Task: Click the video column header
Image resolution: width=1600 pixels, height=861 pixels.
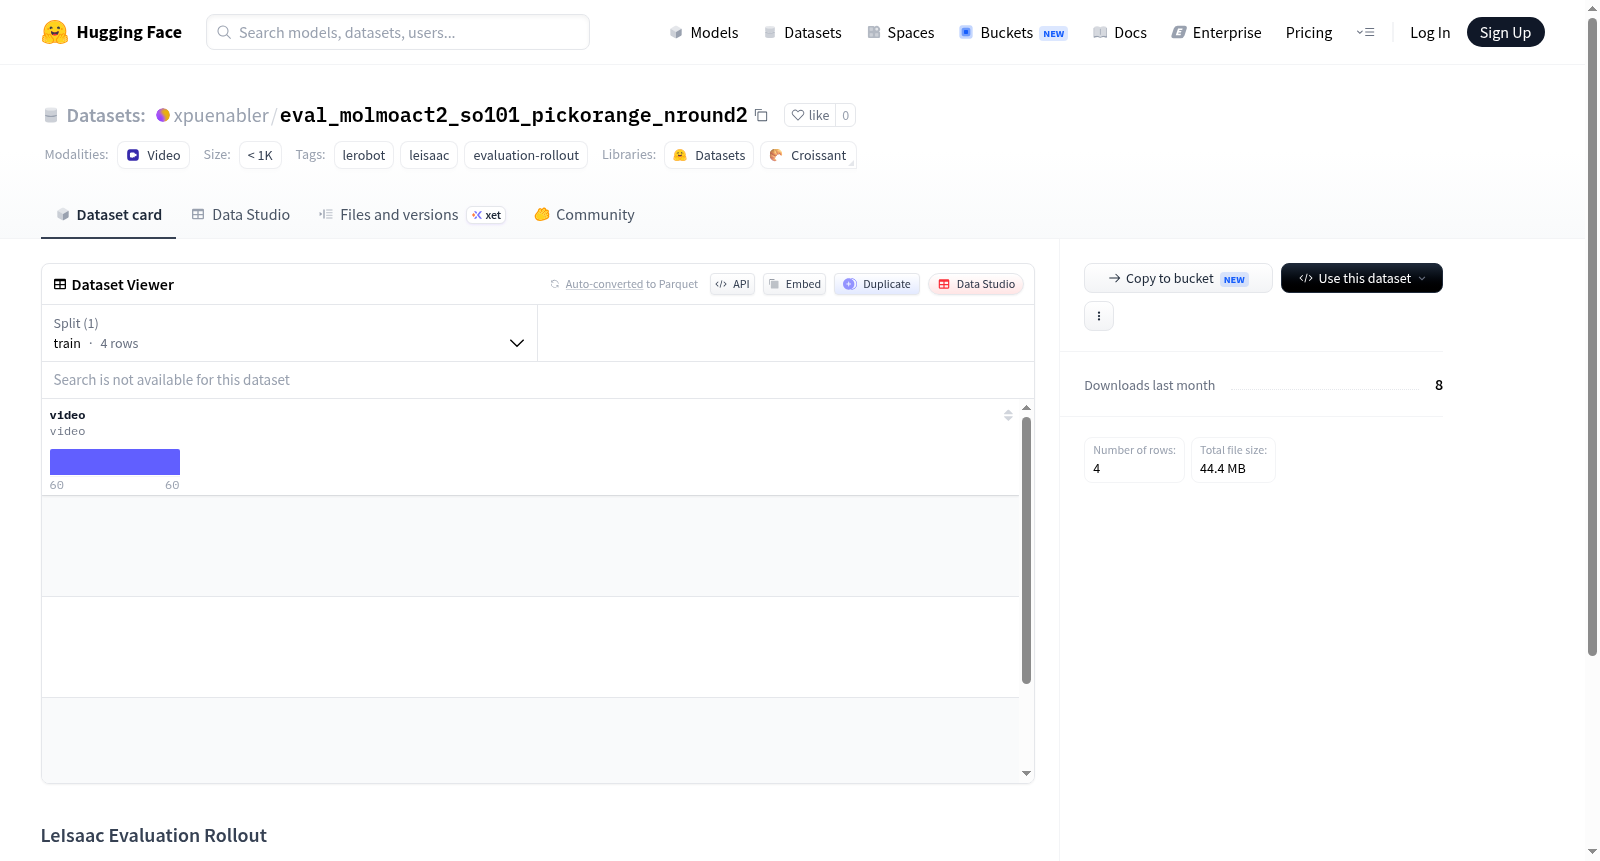Action: [x=68, y=415]
